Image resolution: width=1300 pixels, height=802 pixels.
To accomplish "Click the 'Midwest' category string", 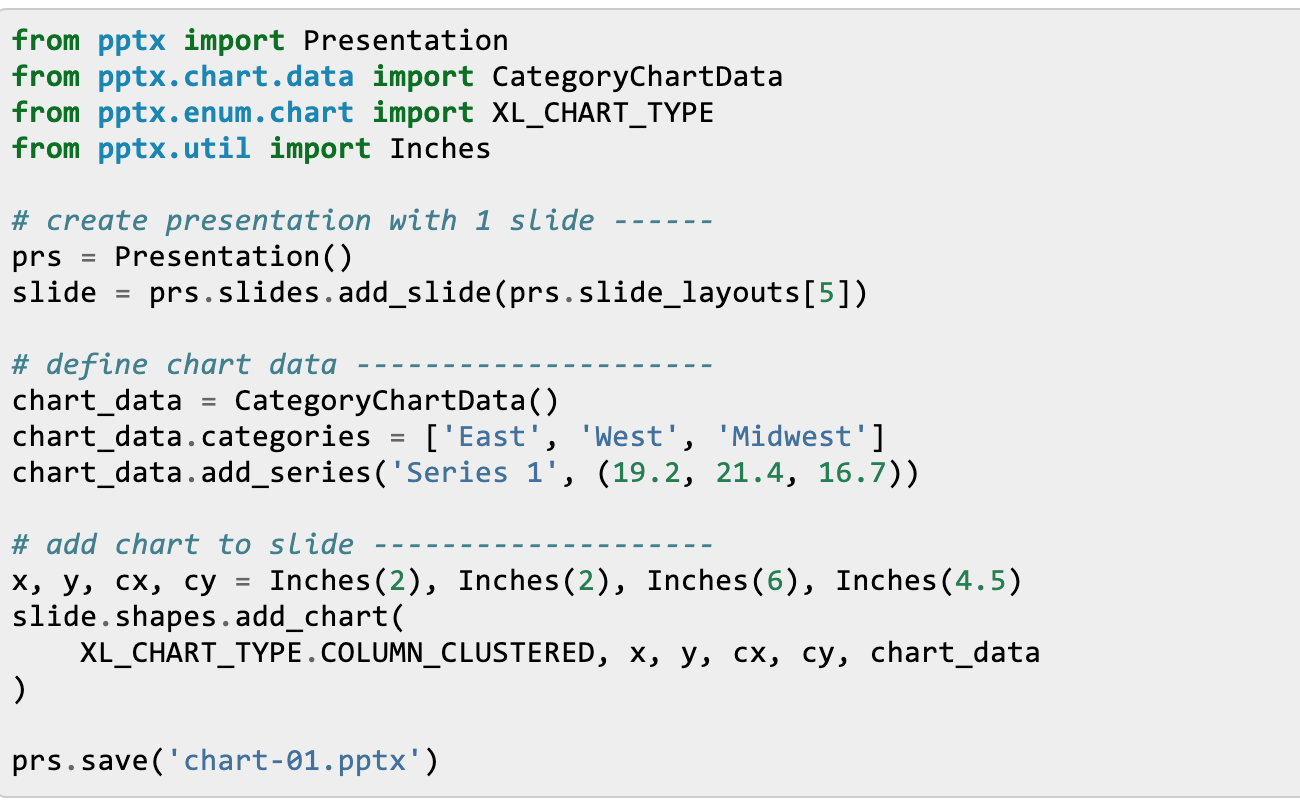I will [x=792, y=437].
